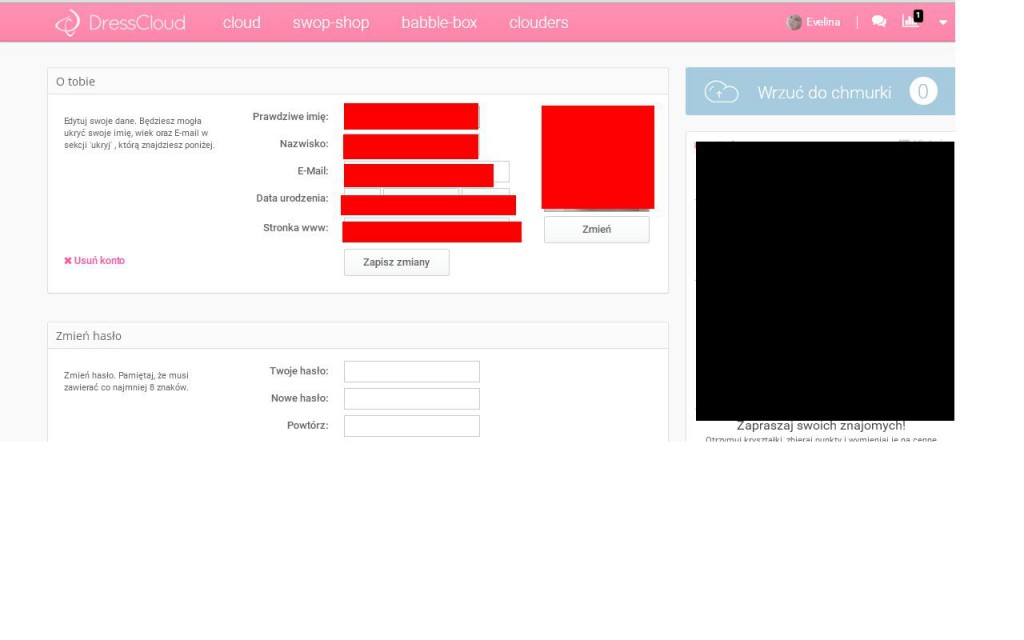Click the Prawdziwe imię input field
Screen dimensions: 1024x640
[x=411, y=117]
